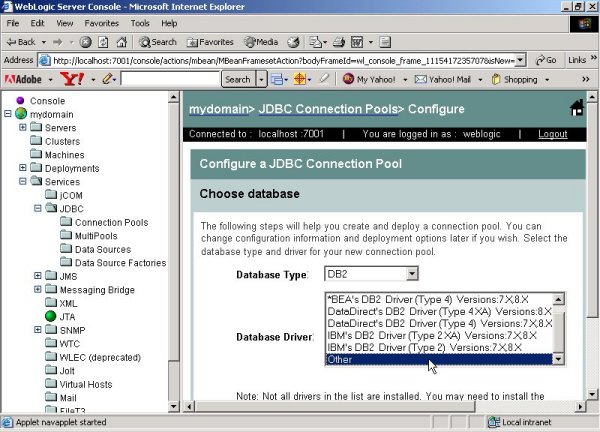The image size is (600, 432).
Task: Click the Discuss toolbar icon
Action: (x=385, y=42)
